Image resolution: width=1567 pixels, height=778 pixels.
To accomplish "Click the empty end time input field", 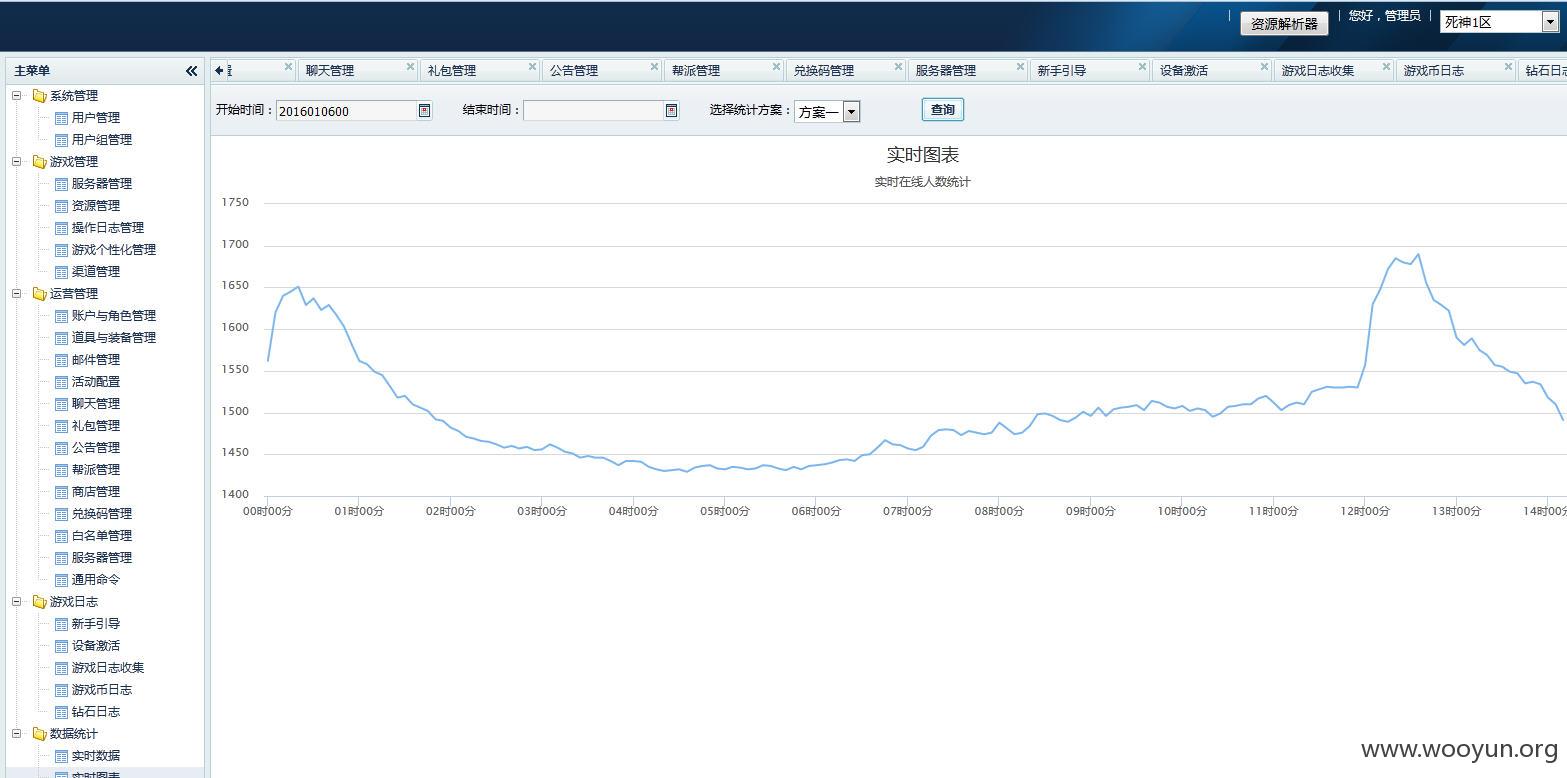I will click(x=594, y=111).
